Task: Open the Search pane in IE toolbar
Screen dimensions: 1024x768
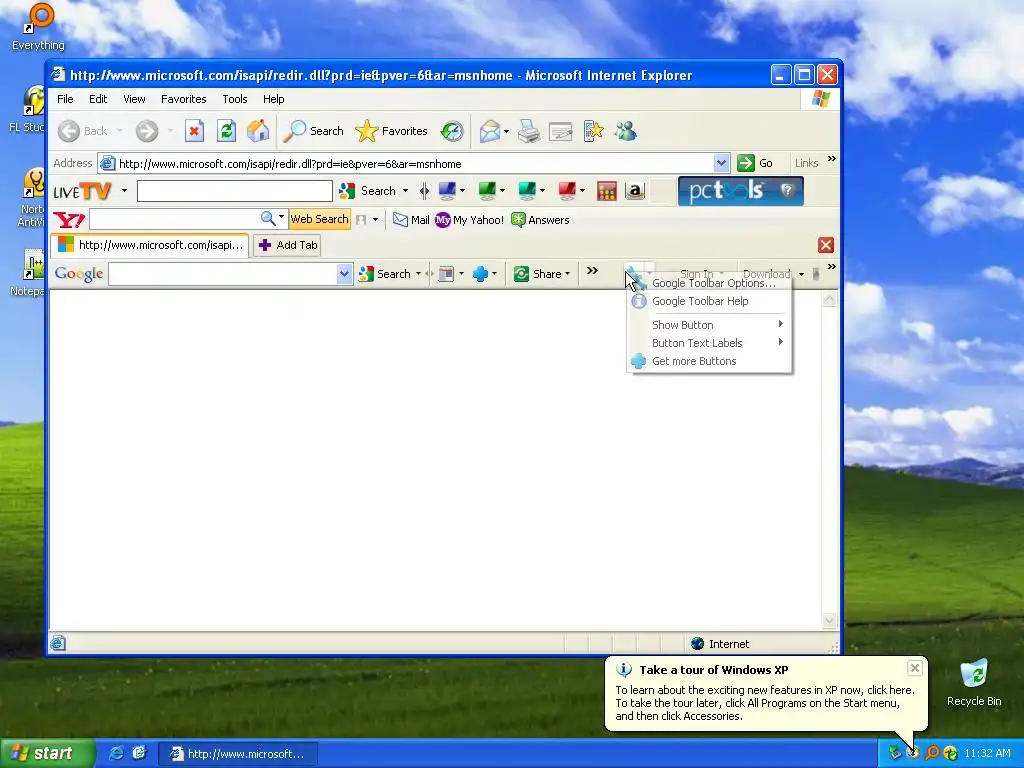Action: pos(313,131)
